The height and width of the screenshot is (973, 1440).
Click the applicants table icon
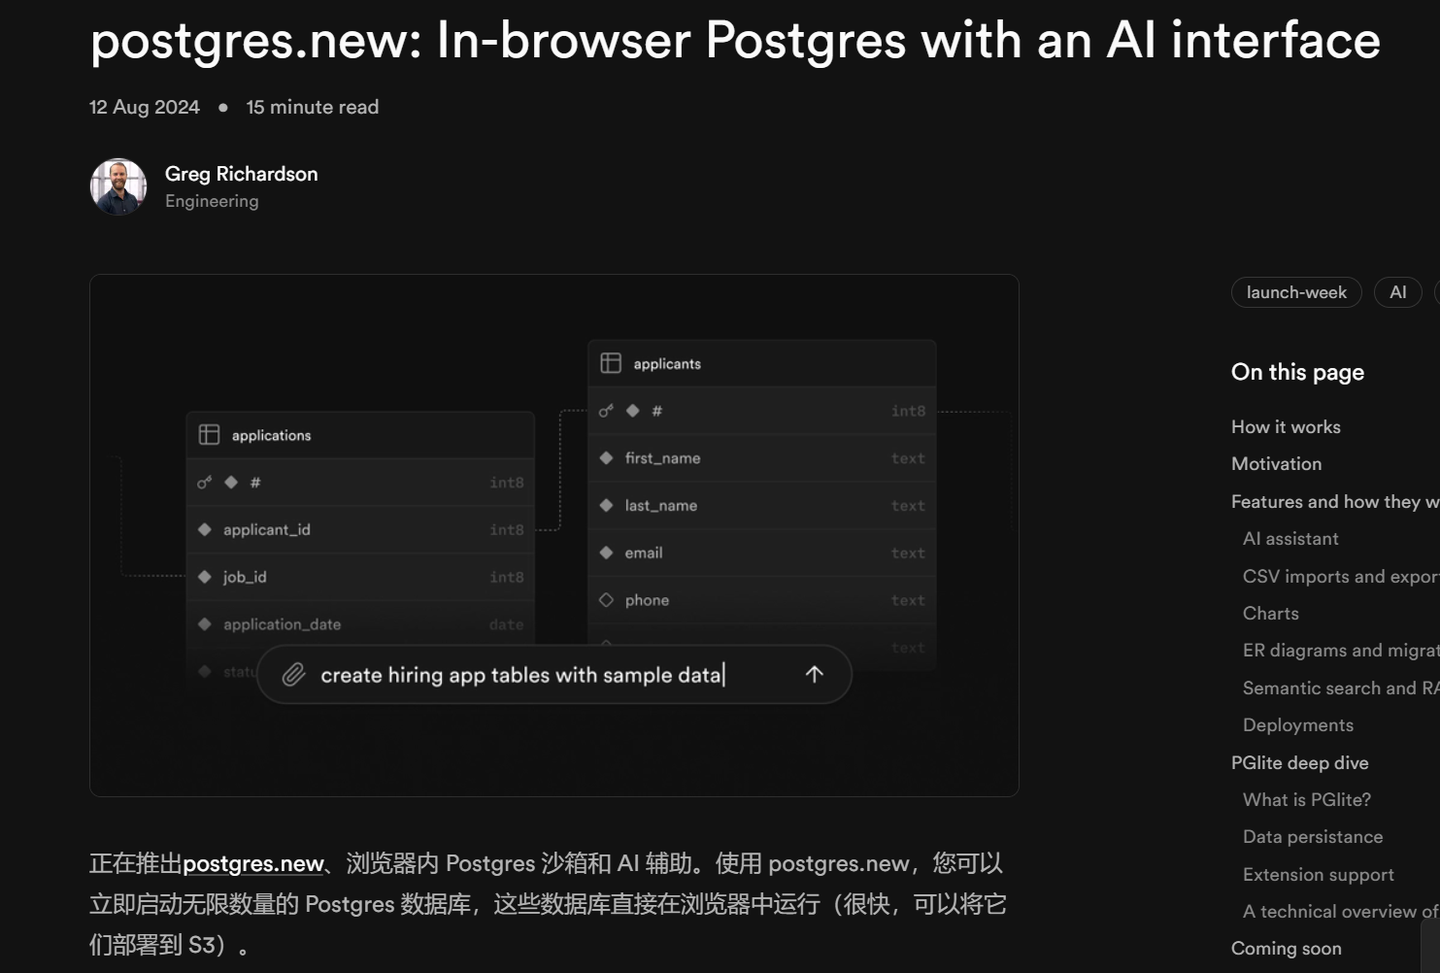tap(609, 363)
